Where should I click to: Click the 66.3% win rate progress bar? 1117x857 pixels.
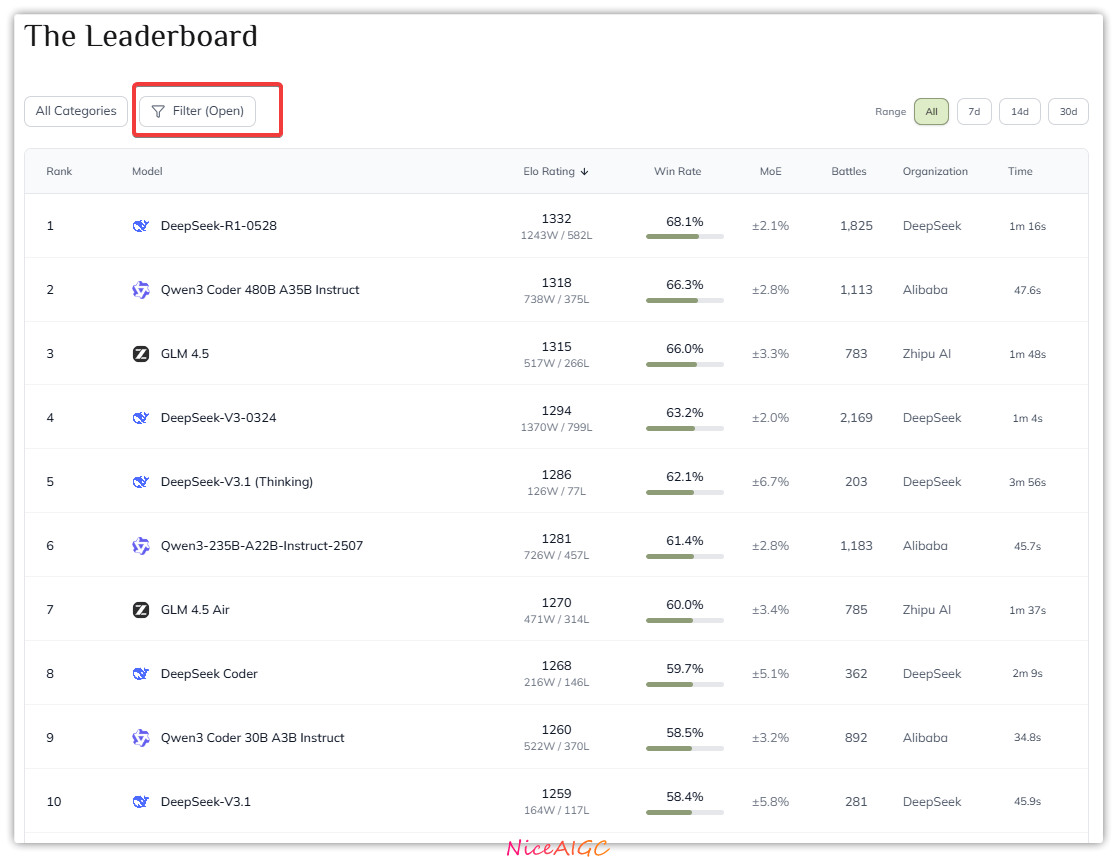[685, 301]
